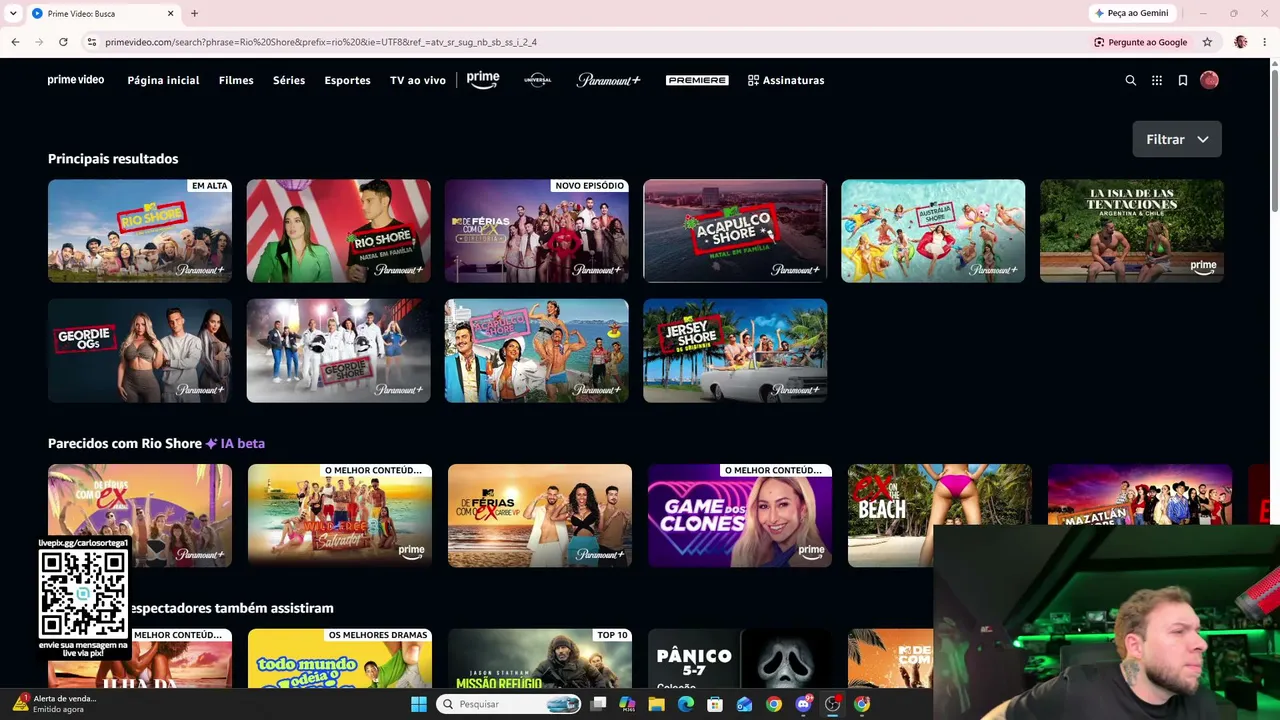The image size is (1280, 720).
Task: Open Rio Shore Natal em Família thumbnail
Action: pos(339,231)
